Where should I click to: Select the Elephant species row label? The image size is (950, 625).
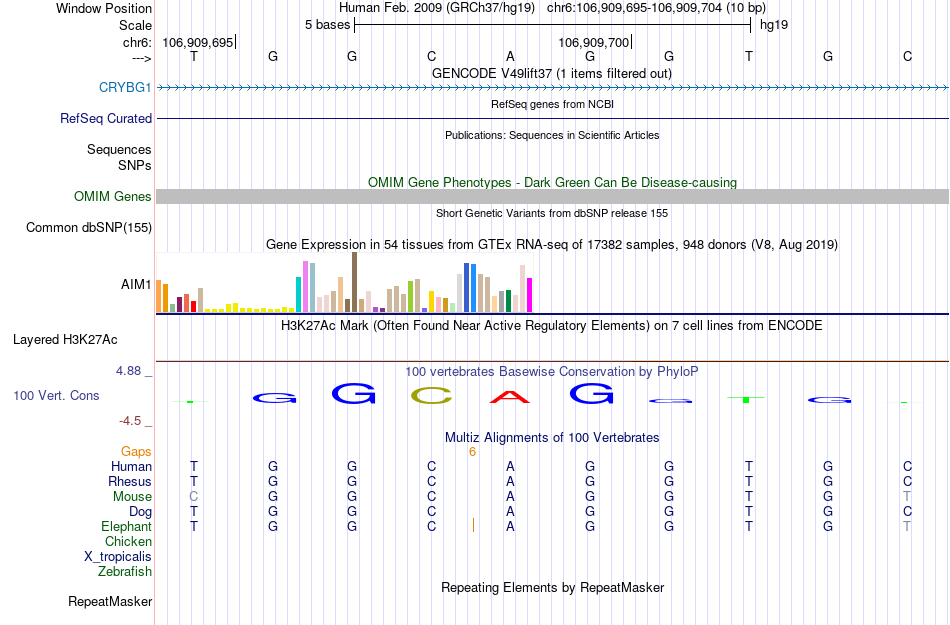coord(126,526)
